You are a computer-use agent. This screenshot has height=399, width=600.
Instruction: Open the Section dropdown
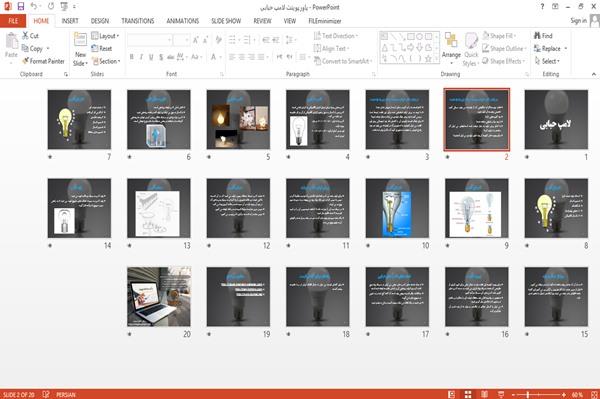[x=106, y=61]
